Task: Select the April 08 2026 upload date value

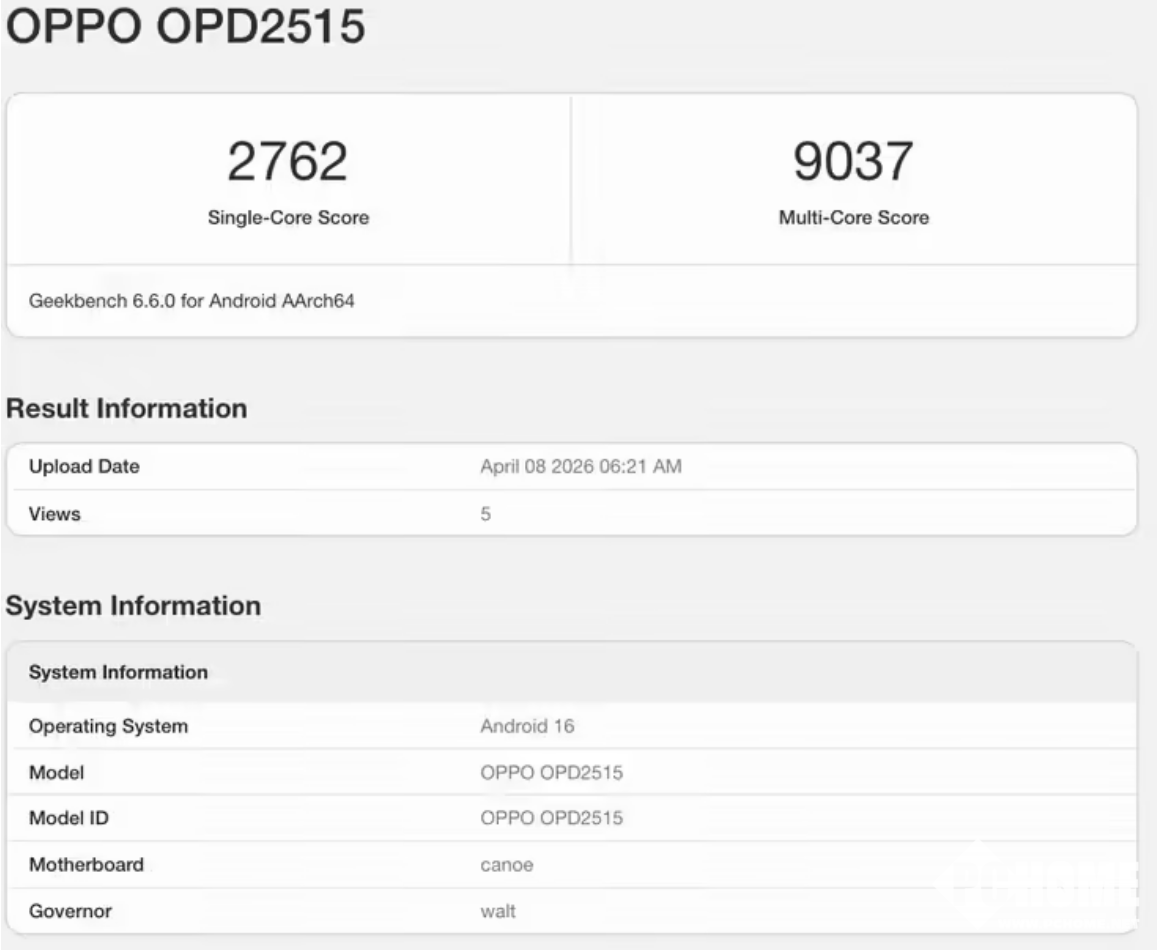Action: coord(581,467)
